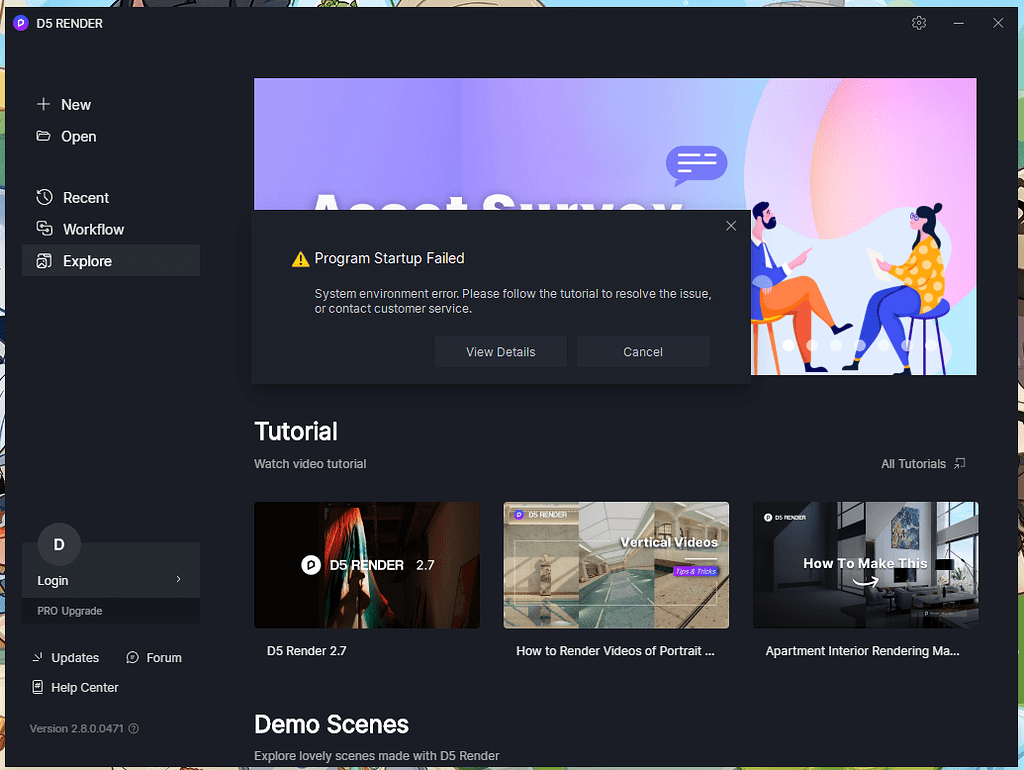Close the Program Startup Failed dialog
Screen dimensions: 1024x770
(731, 226)
